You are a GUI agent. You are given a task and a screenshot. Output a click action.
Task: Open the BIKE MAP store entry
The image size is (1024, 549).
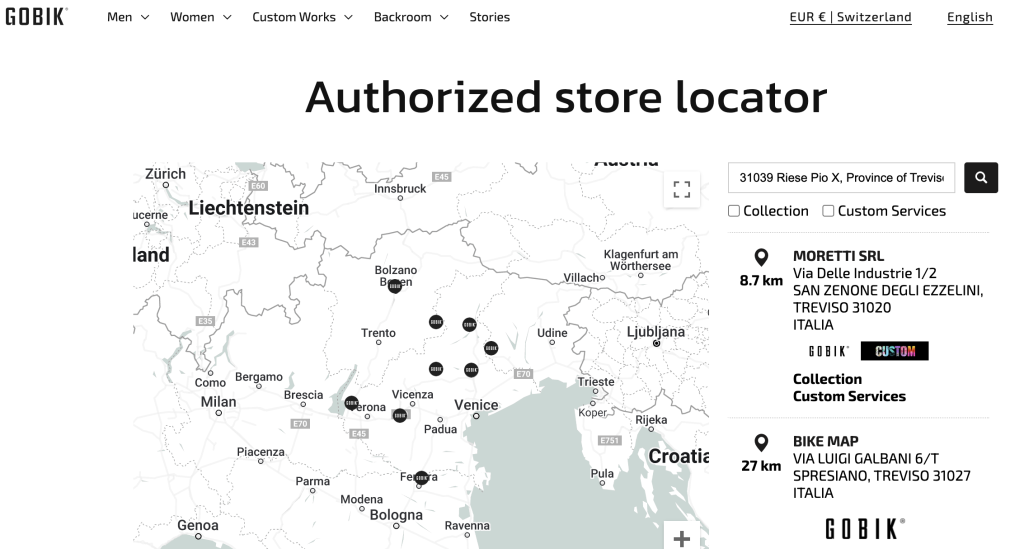click(x=825, y=441)
